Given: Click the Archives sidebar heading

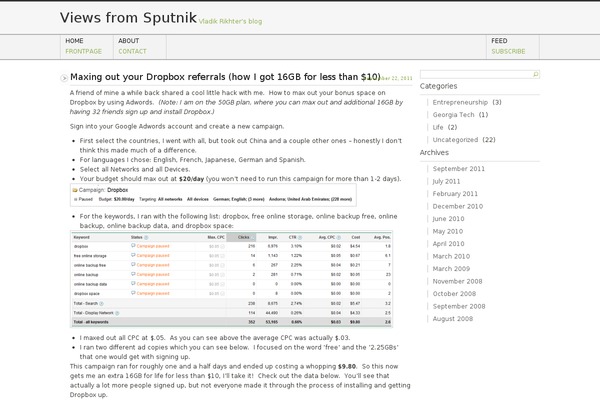Looking at the screenshot, I should point(434,152).
